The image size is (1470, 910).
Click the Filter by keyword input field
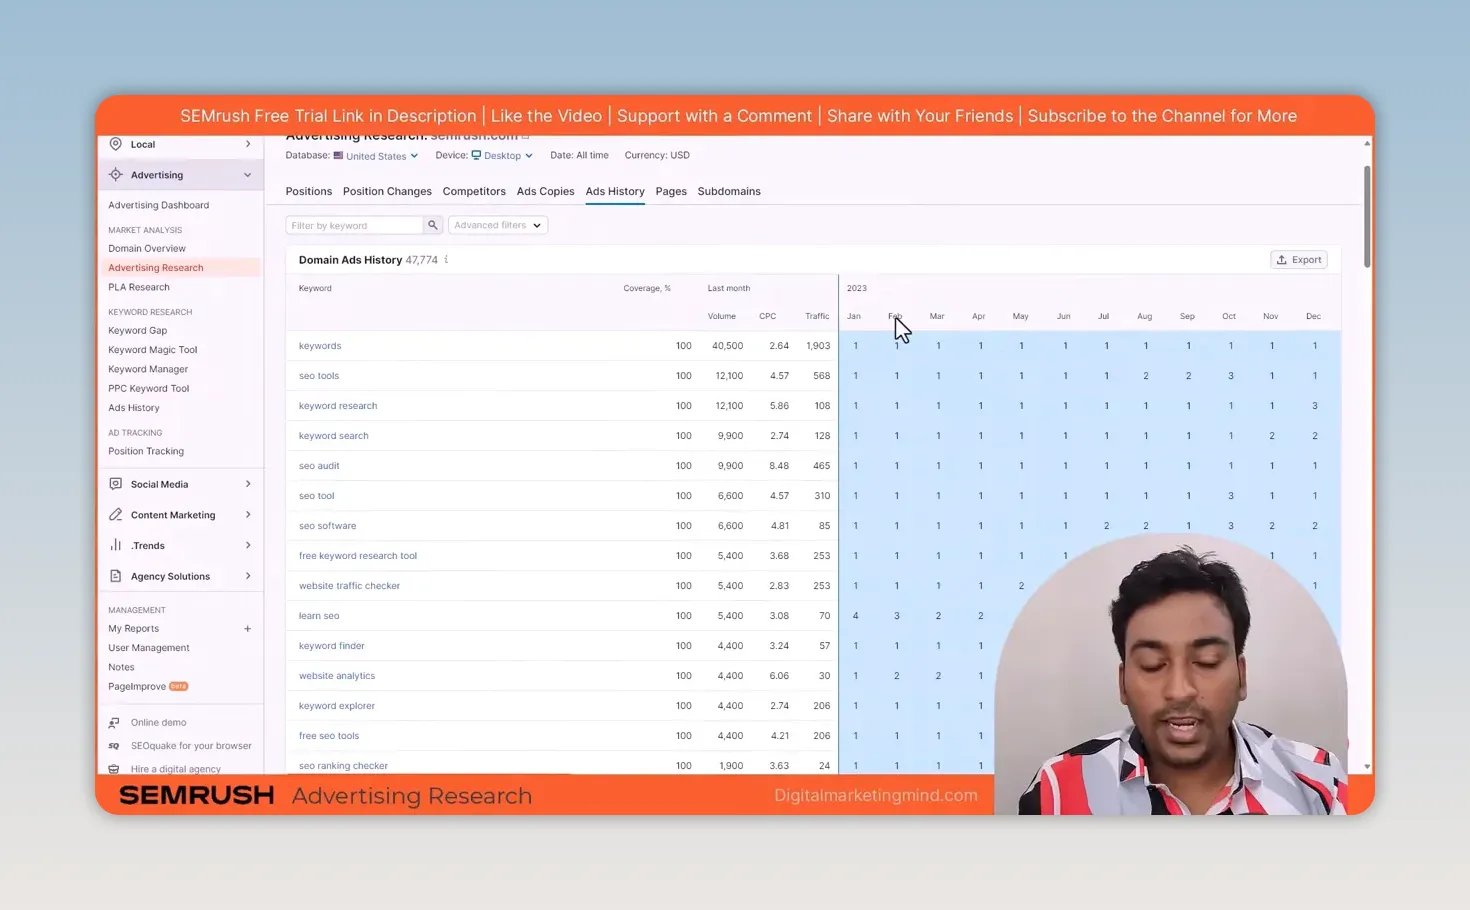coord(354,225)
